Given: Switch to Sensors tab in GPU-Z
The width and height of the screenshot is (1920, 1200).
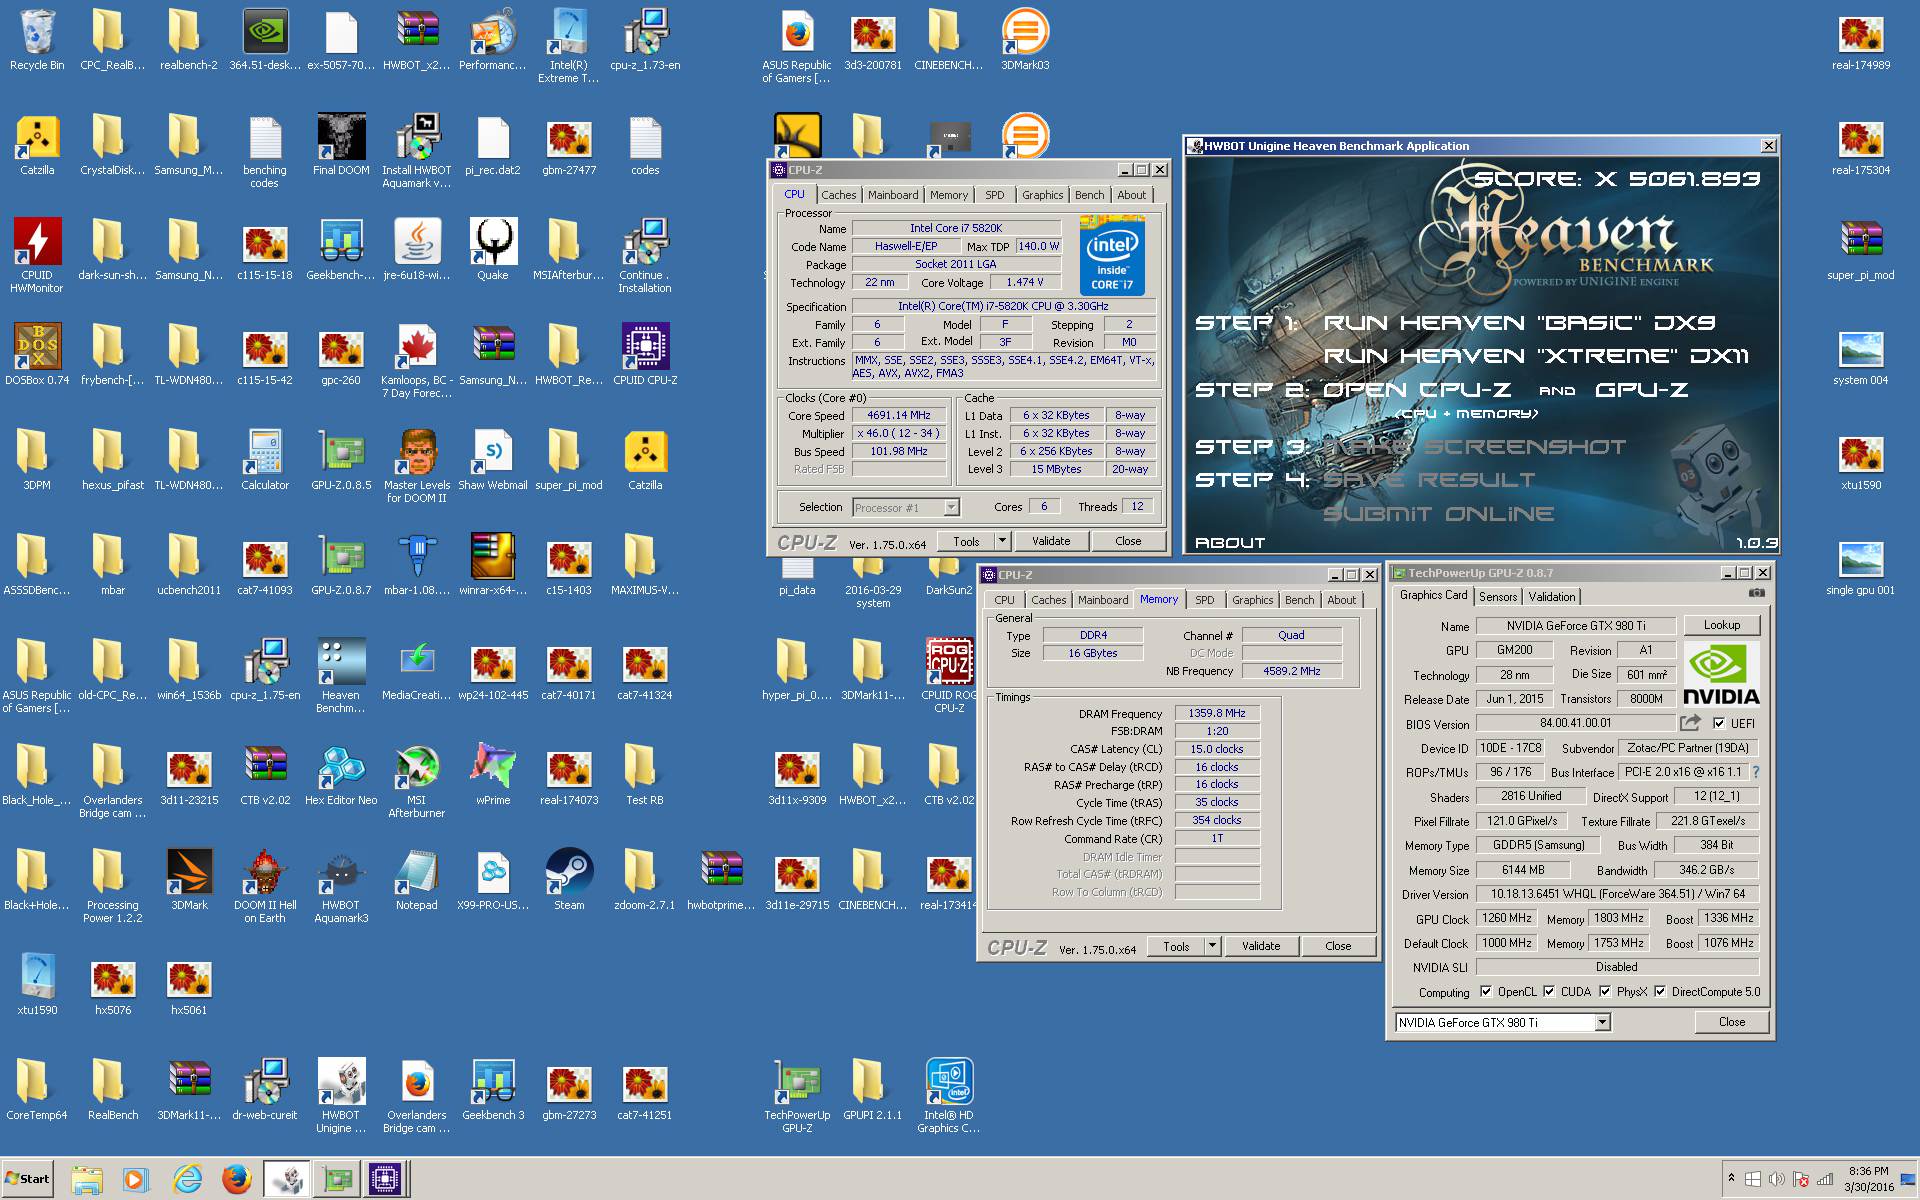Looking at the screenshot, I should (x=1498, y=597).
